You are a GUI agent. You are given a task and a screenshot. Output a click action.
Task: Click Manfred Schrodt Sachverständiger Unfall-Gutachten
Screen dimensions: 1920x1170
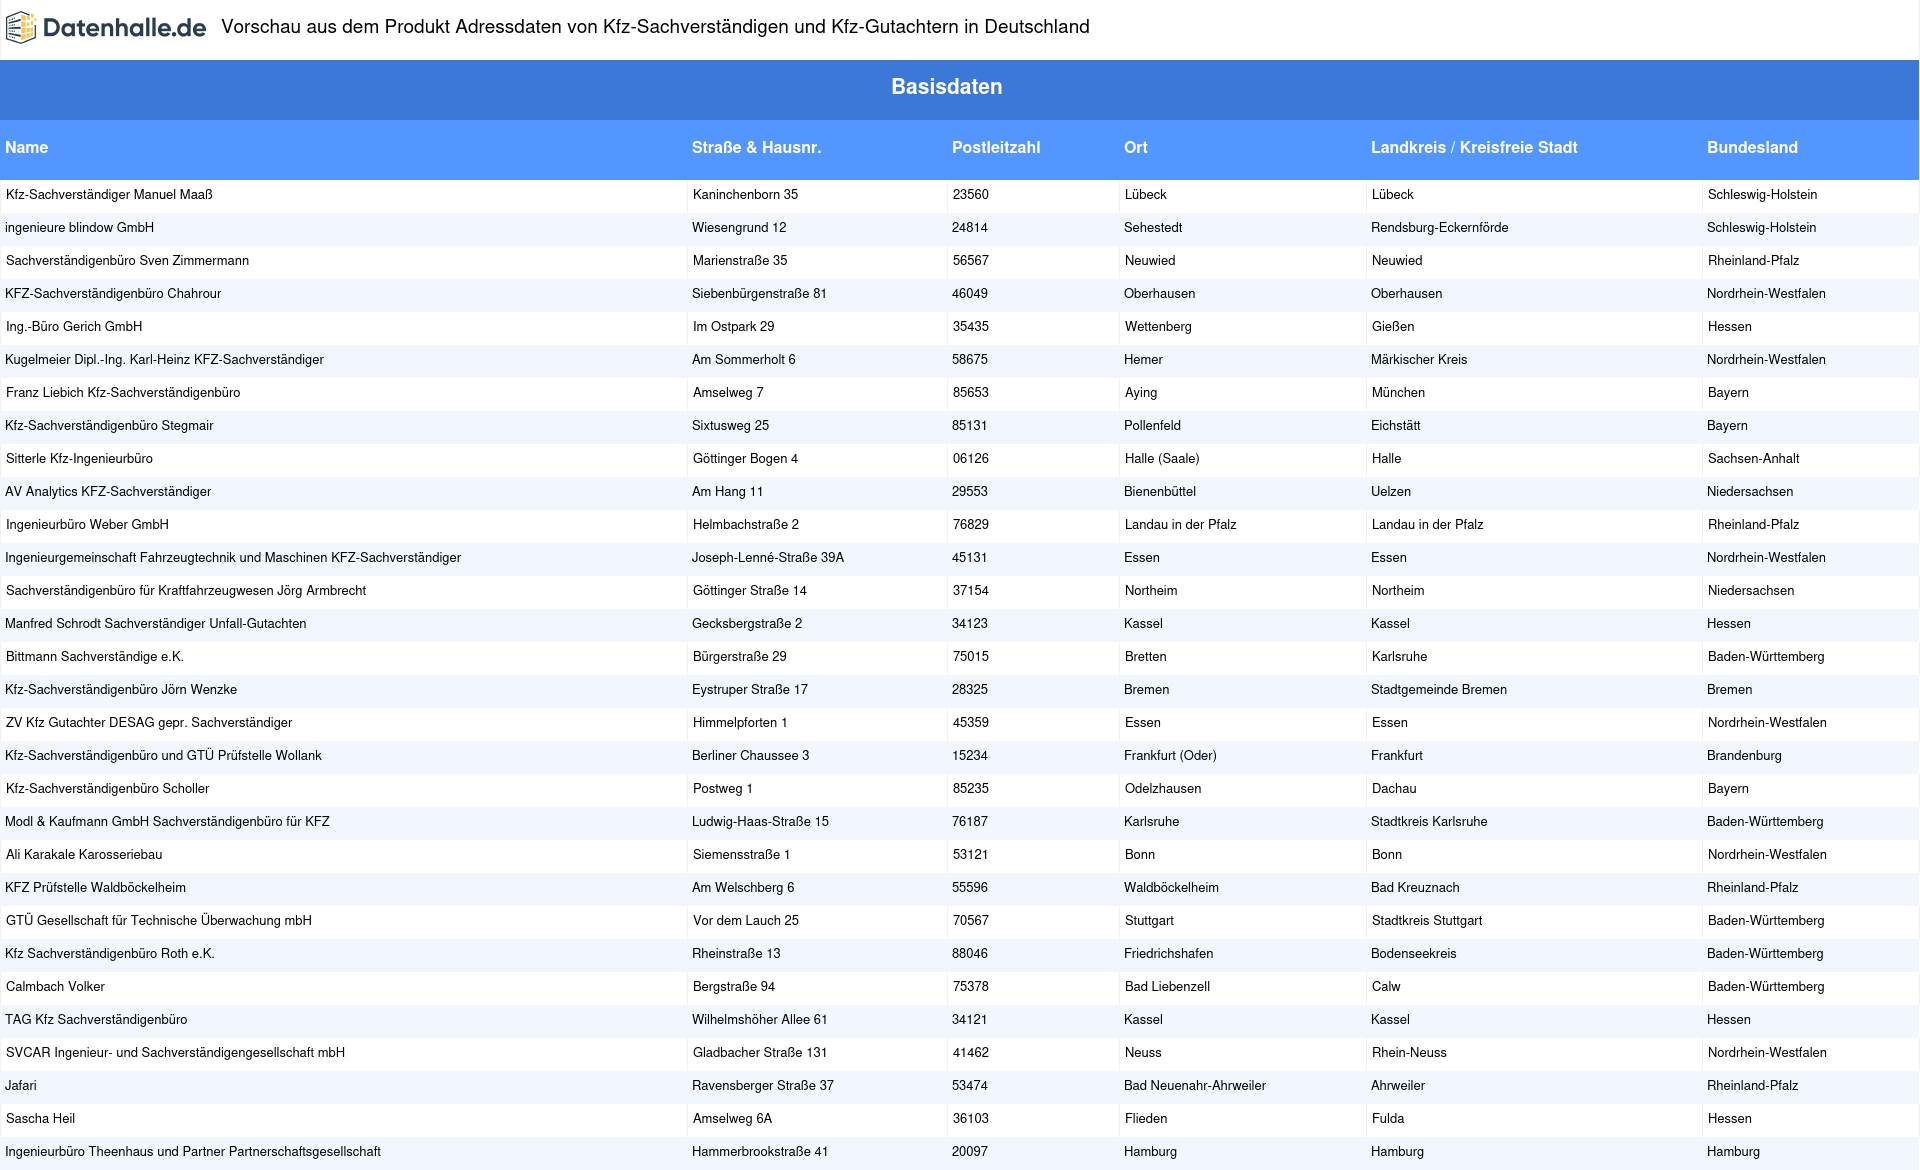click(156, 624)
